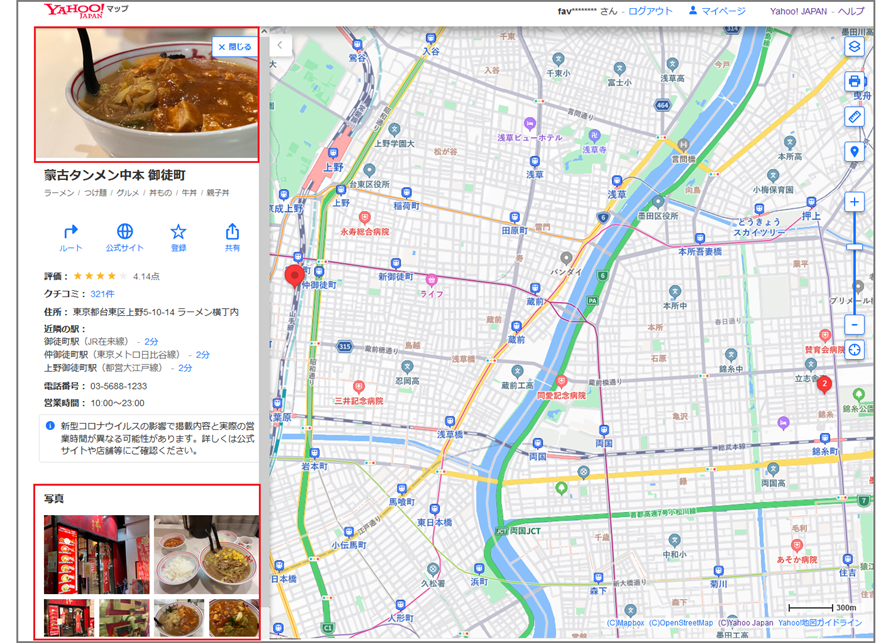Click the 蔵前 subway station icon
Screen dimensions: 886x643
point(535,289)
